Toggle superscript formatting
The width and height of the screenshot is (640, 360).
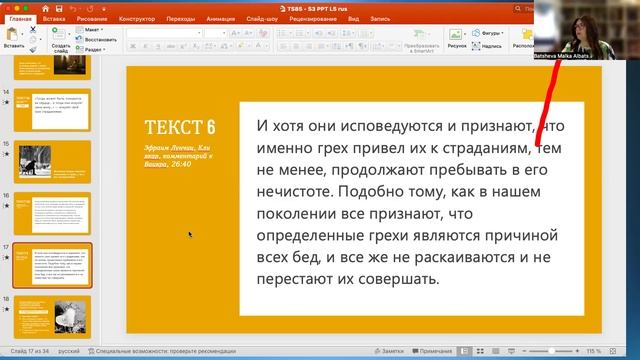point(184,47)
